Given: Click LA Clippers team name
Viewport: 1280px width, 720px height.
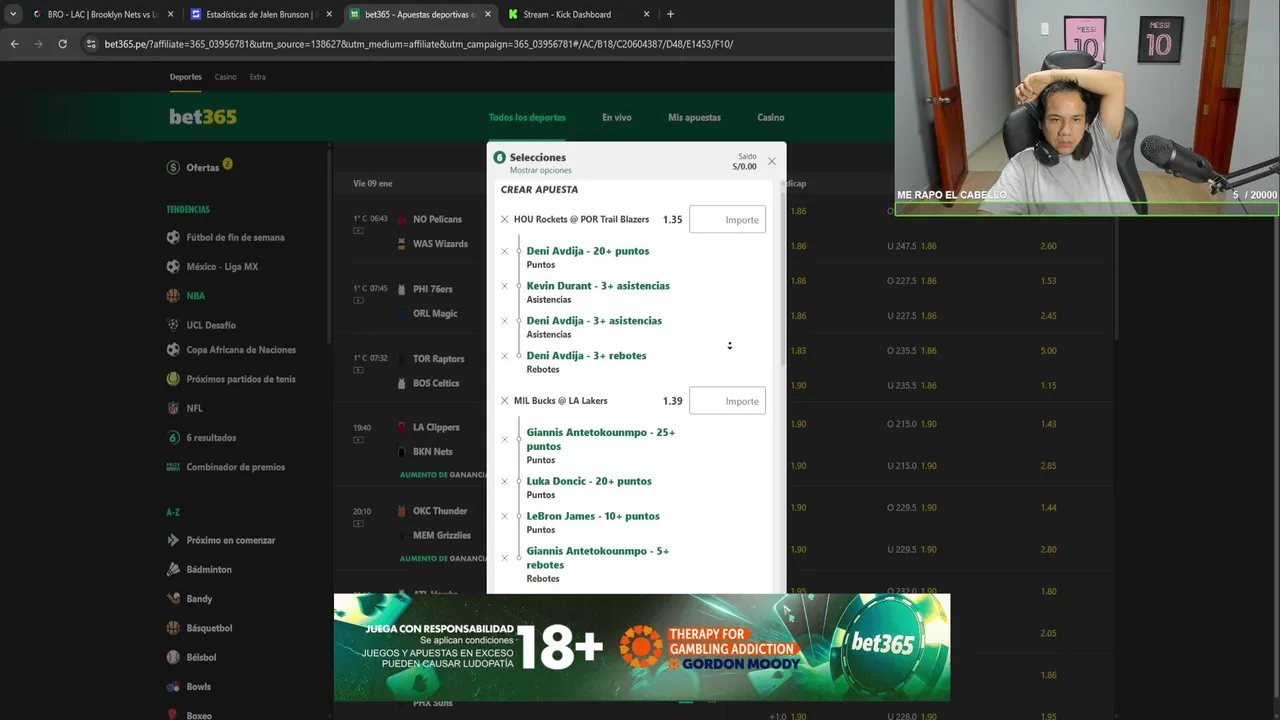Looking at the screenshot, I should 436,428.
